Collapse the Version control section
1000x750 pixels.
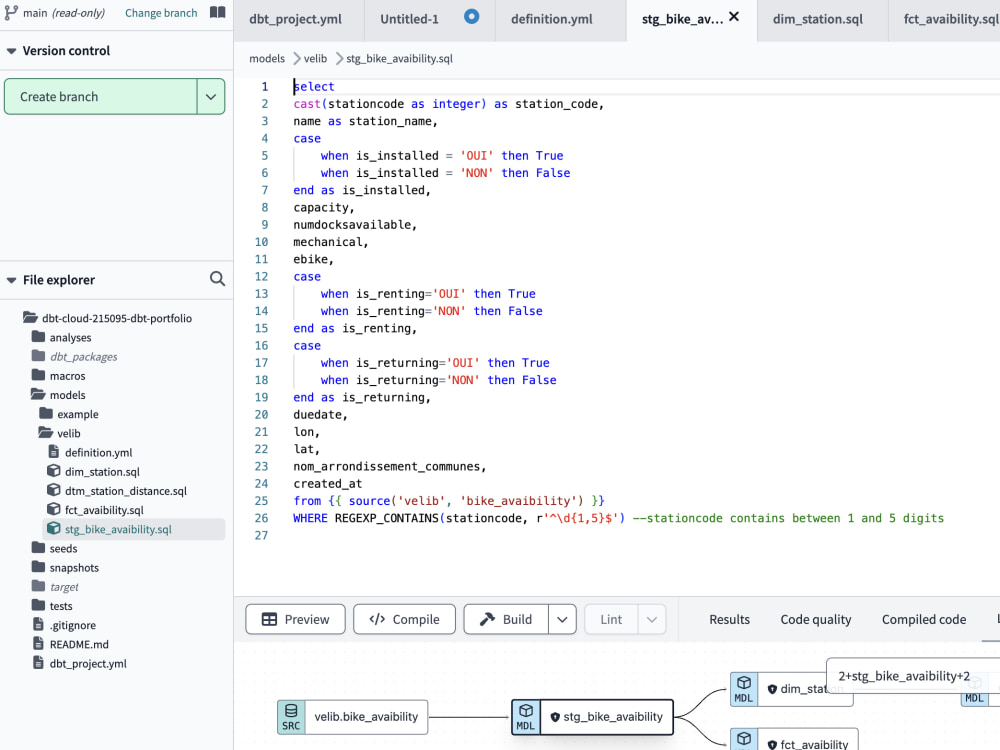(11, 51)
